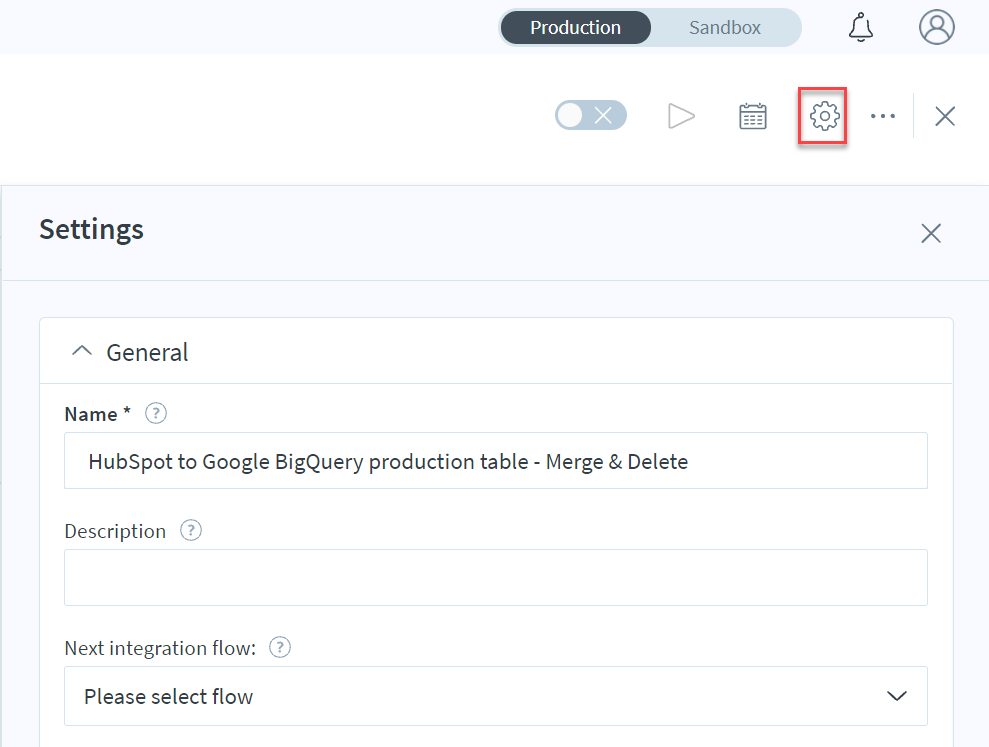Switch to Production environment

pos(575,28)
